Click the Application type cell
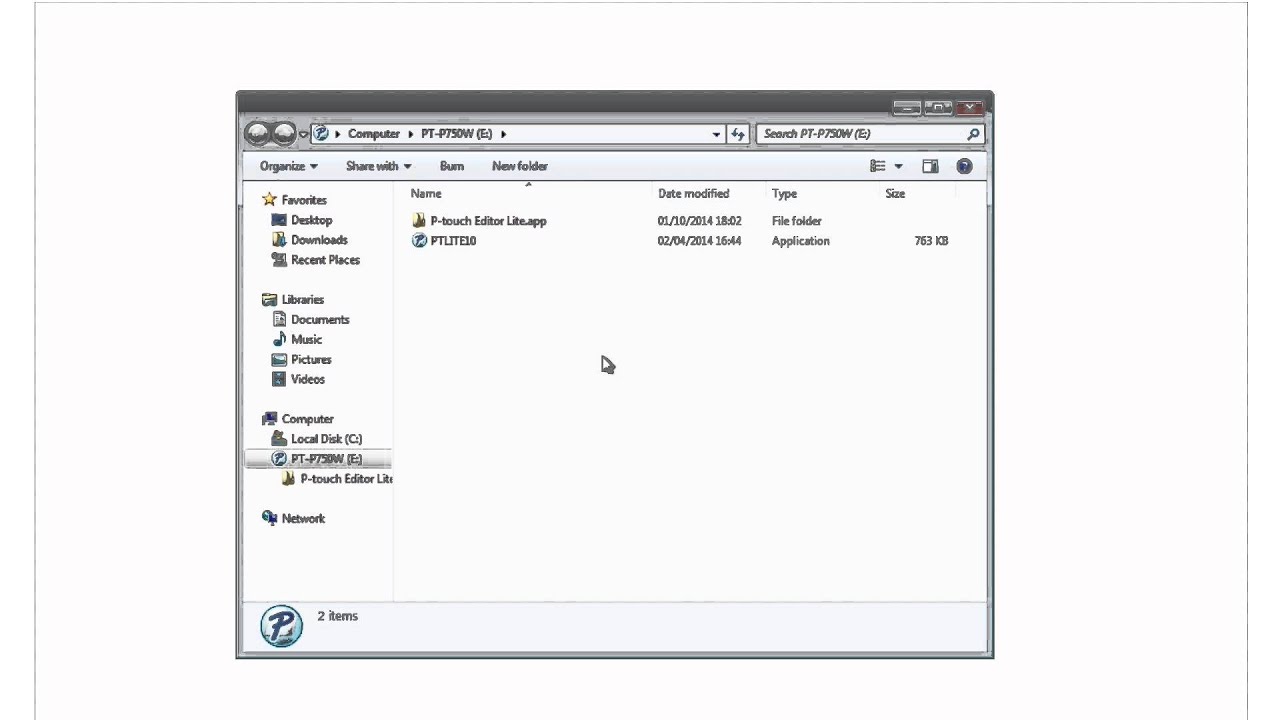 click(800, 241)
